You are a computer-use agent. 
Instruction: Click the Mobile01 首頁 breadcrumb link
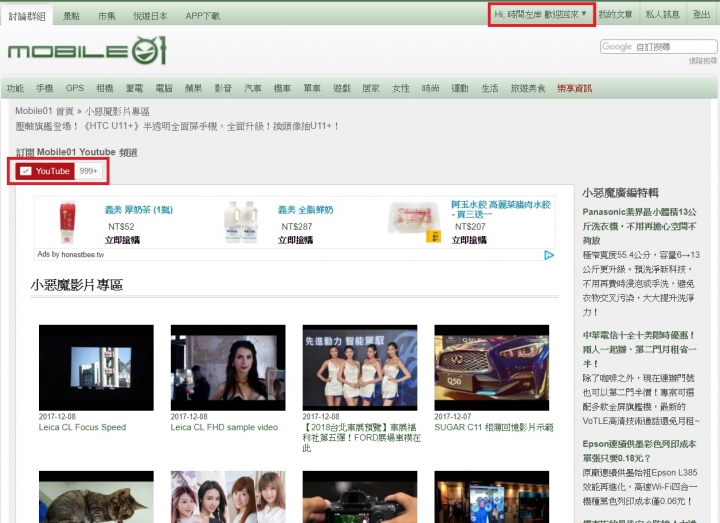click(x=44, y=111)
